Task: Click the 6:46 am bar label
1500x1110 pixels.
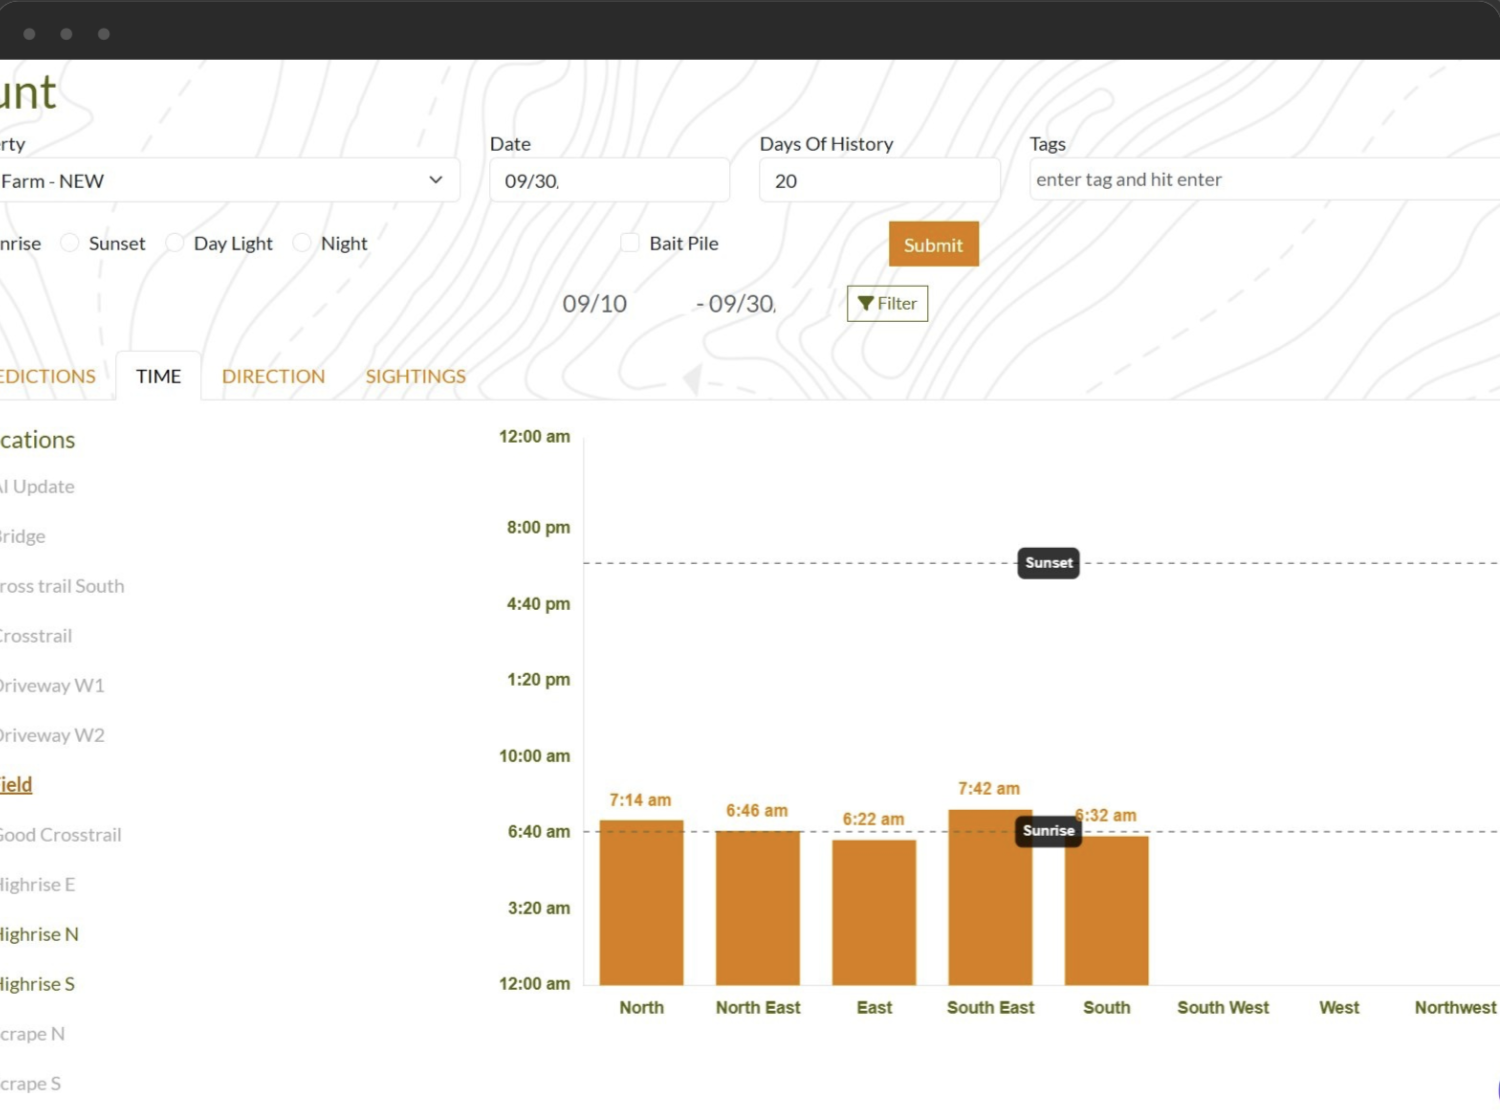Action: pos(757,811)
